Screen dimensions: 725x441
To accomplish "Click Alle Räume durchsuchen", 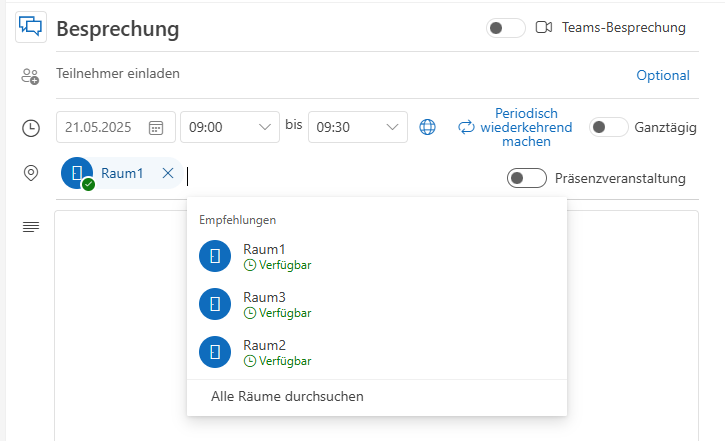I will [x=287, y=396].
